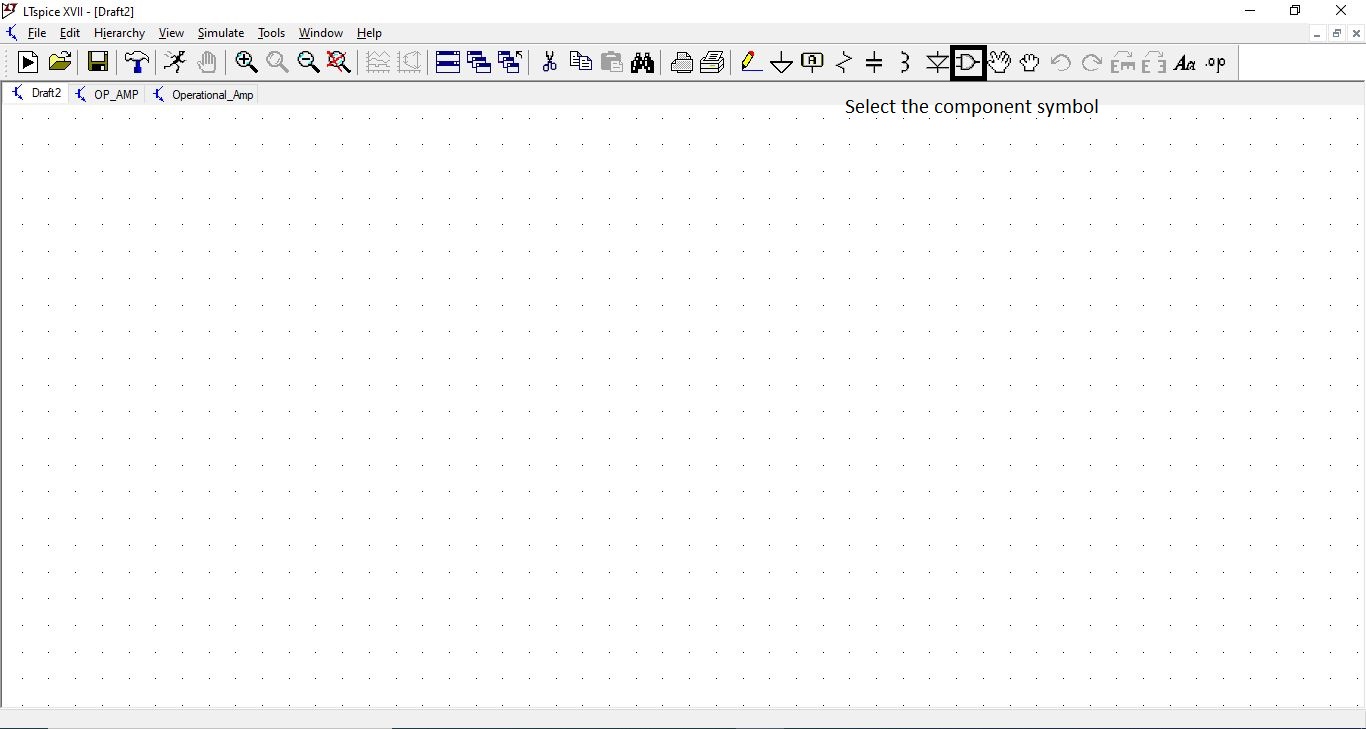Select the Wire pencil tool

[751, 63]
